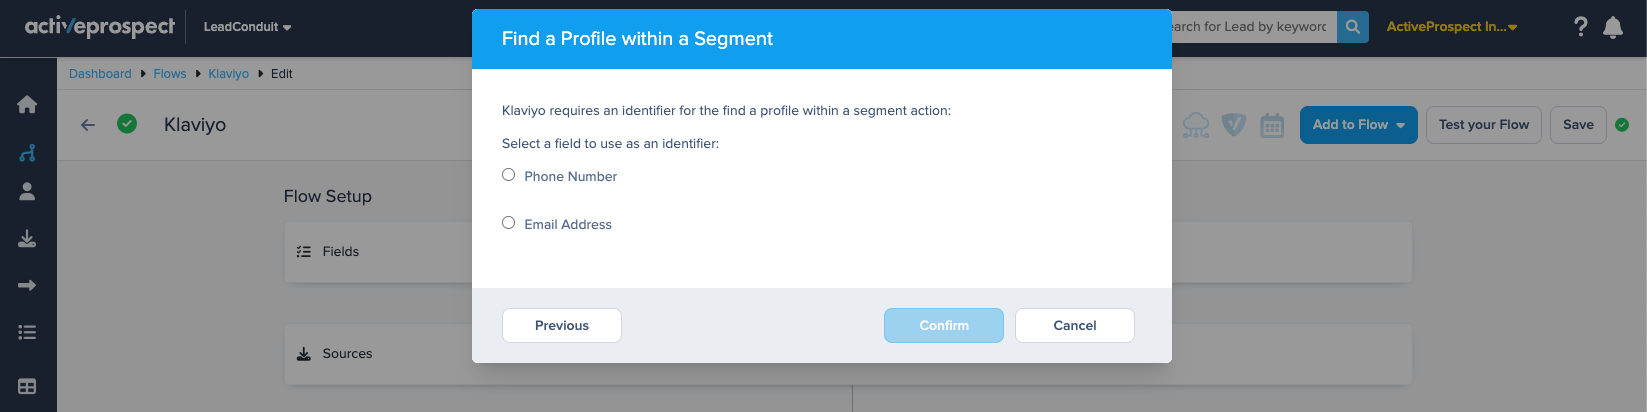Select the Email Address radio option
Screen dimensions: 1647x412
[x=509, y=223]
